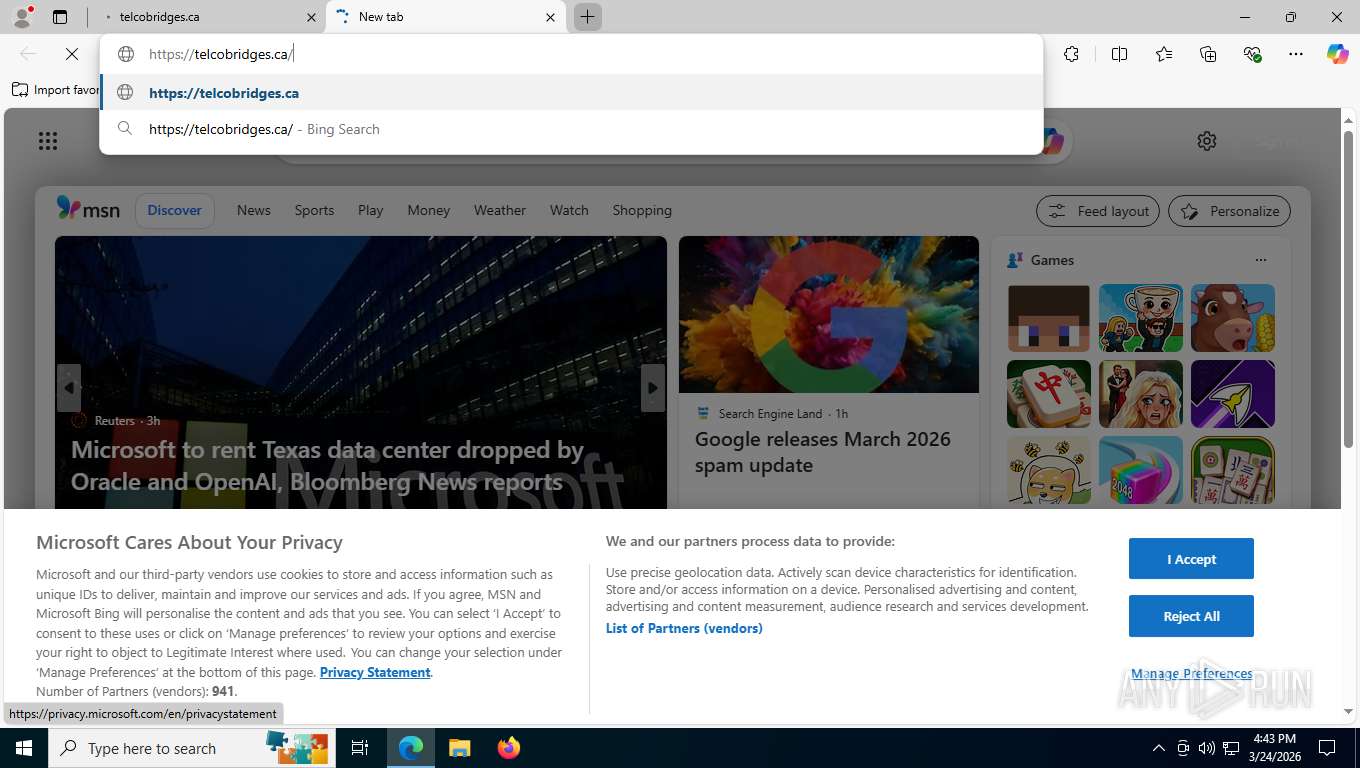This screenshot has height=768, width=1360.
Task: Open the Favorites icon
Action: pyautogui.click(x=1164, y=54)
